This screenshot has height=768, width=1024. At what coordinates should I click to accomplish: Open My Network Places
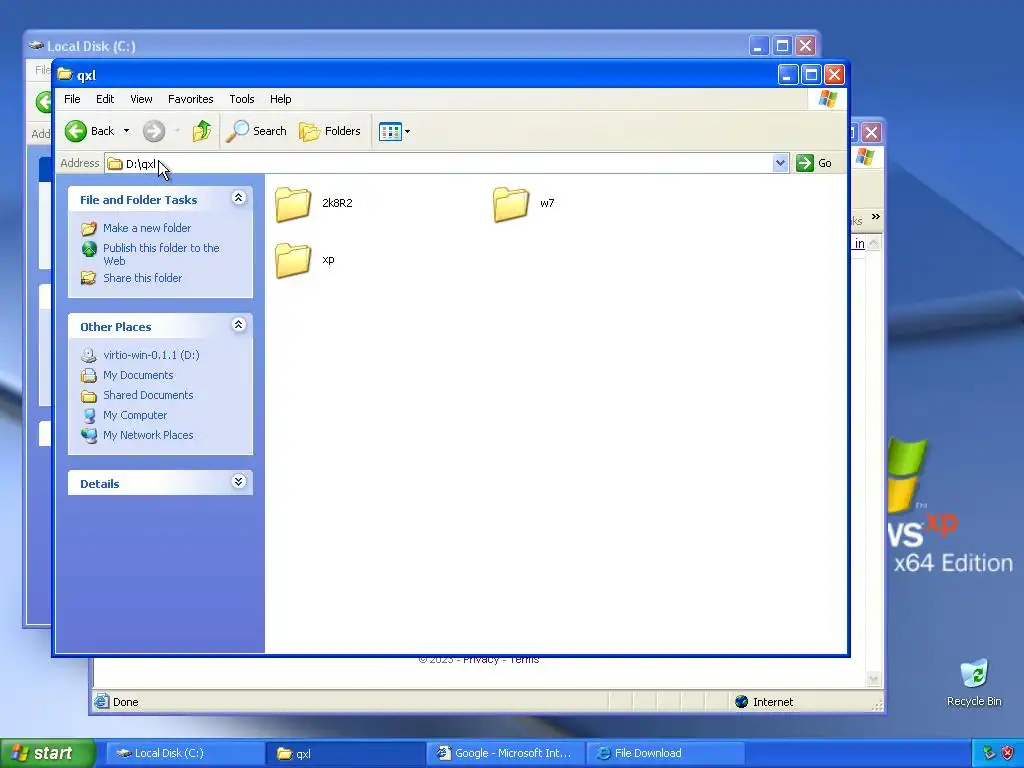(148, 435)
